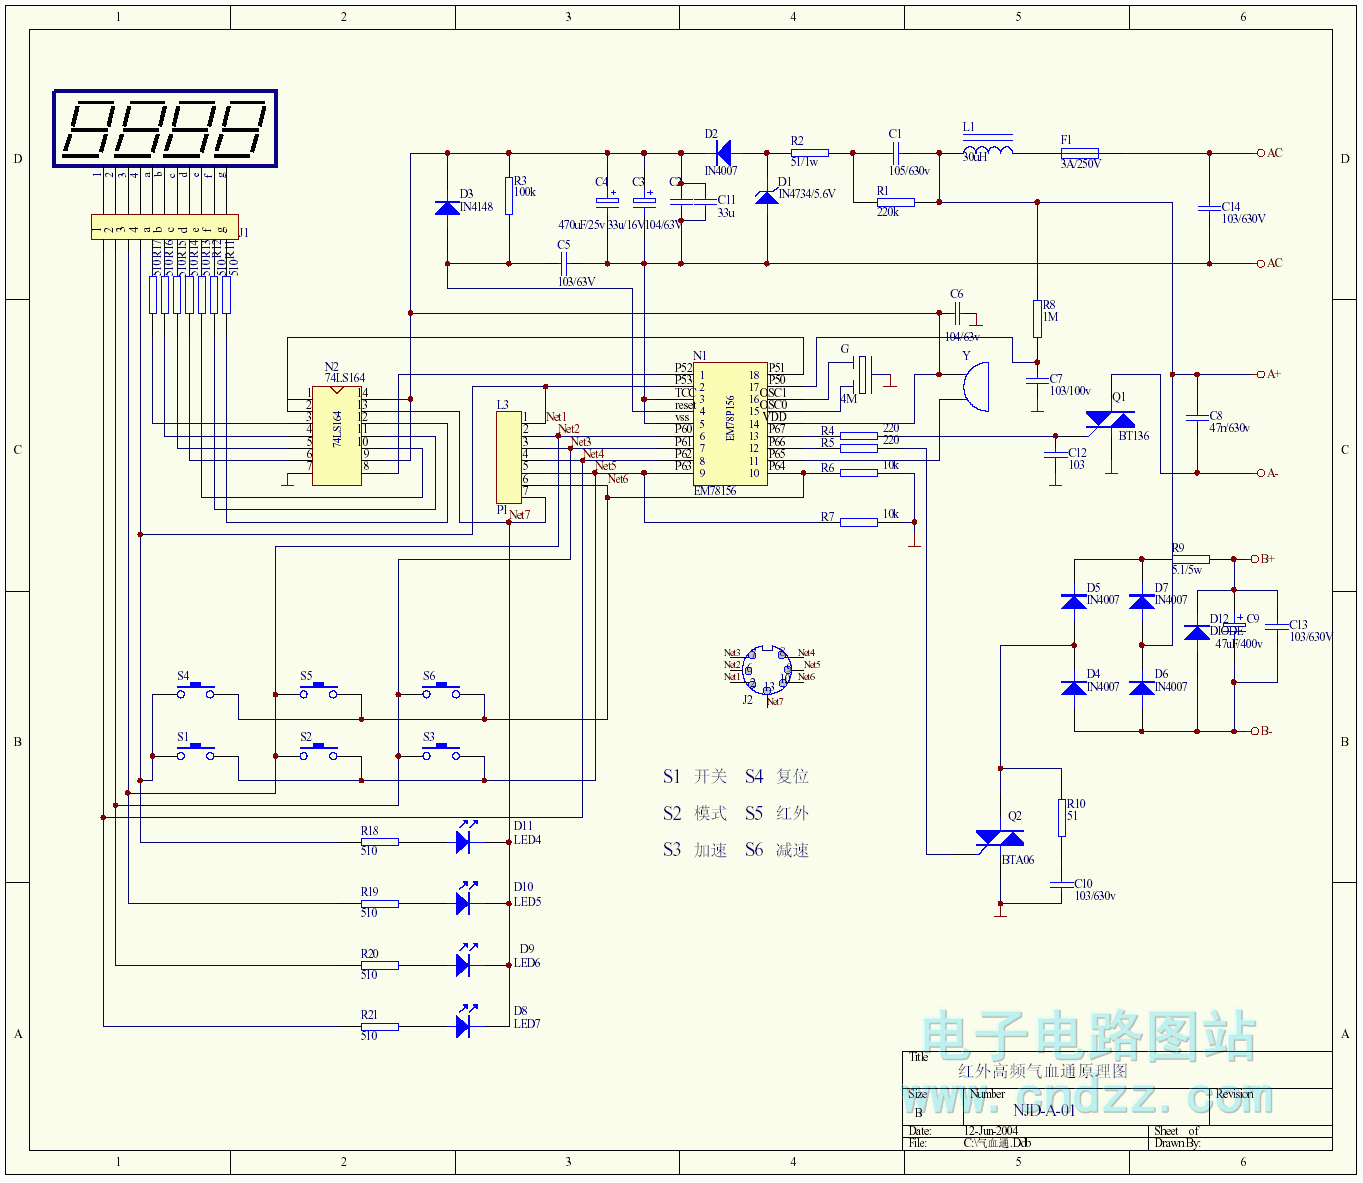This screenshot has height=1183, width=1363.
Task: Click the 'S6 减速' legend text
Action: coord(777,851)
